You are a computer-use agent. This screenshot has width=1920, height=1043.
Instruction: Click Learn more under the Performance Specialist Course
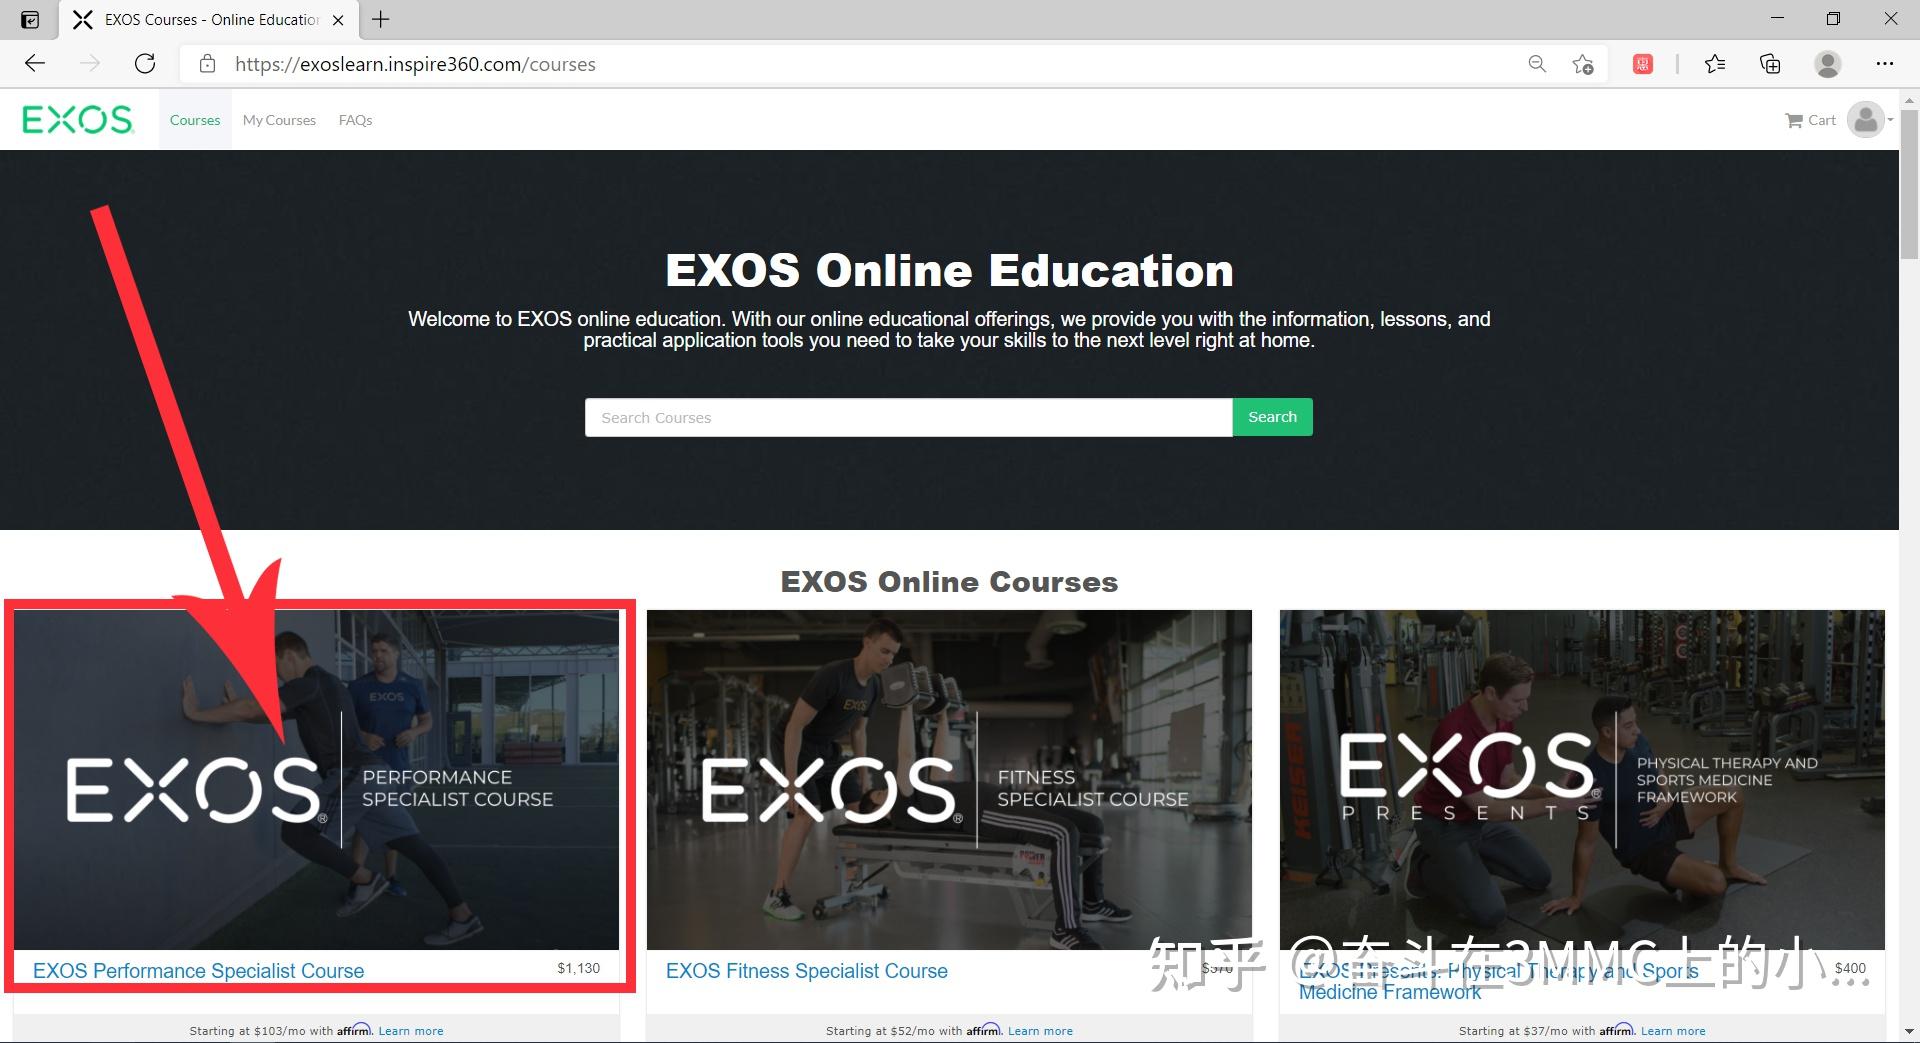410,1030
